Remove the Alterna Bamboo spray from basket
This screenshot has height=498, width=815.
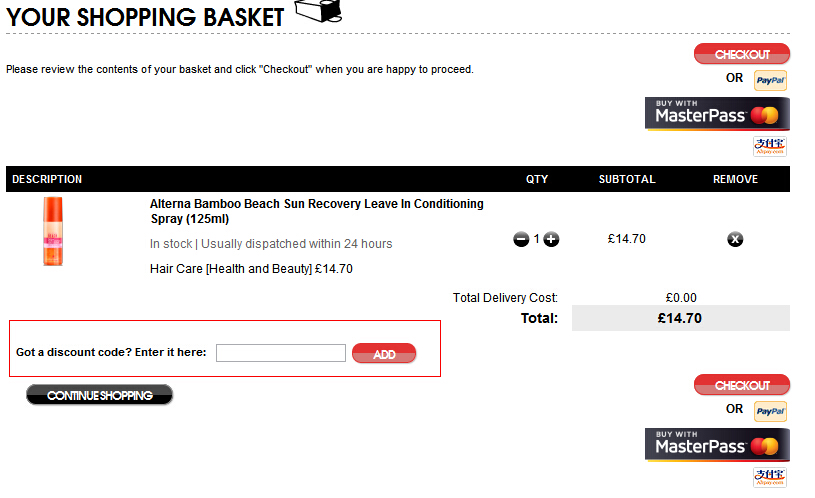pyautogui.click(x=735, y=239)
